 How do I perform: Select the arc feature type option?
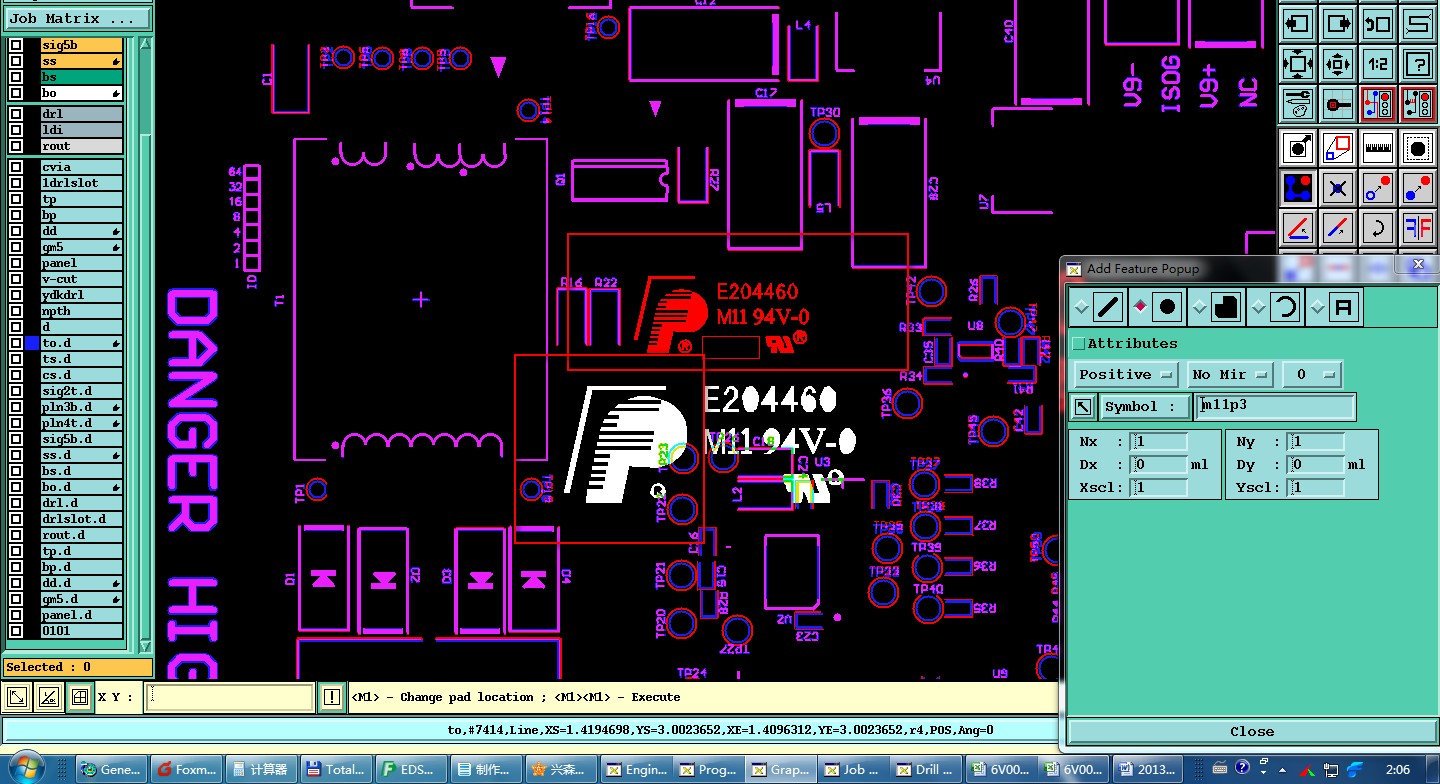pos(1285,307)
